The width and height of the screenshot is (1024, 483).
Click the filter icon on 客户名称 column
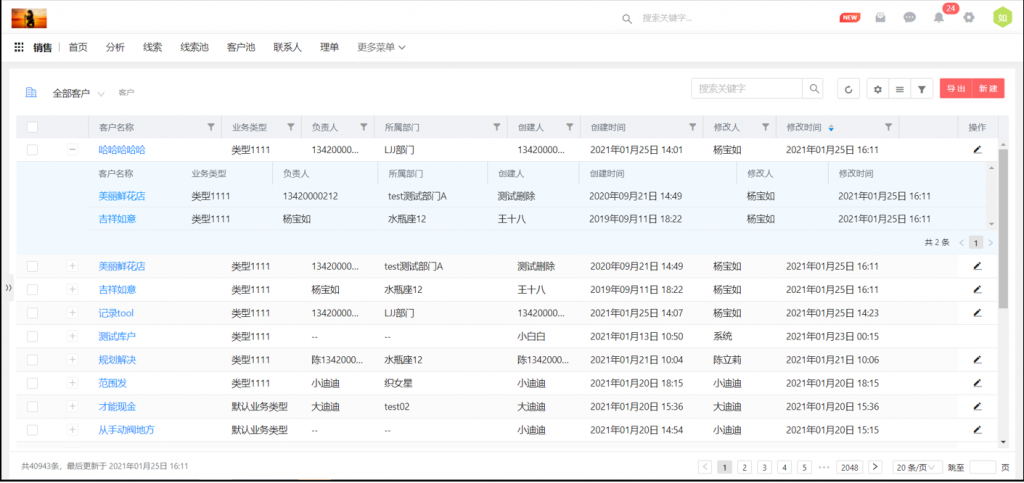210,127
